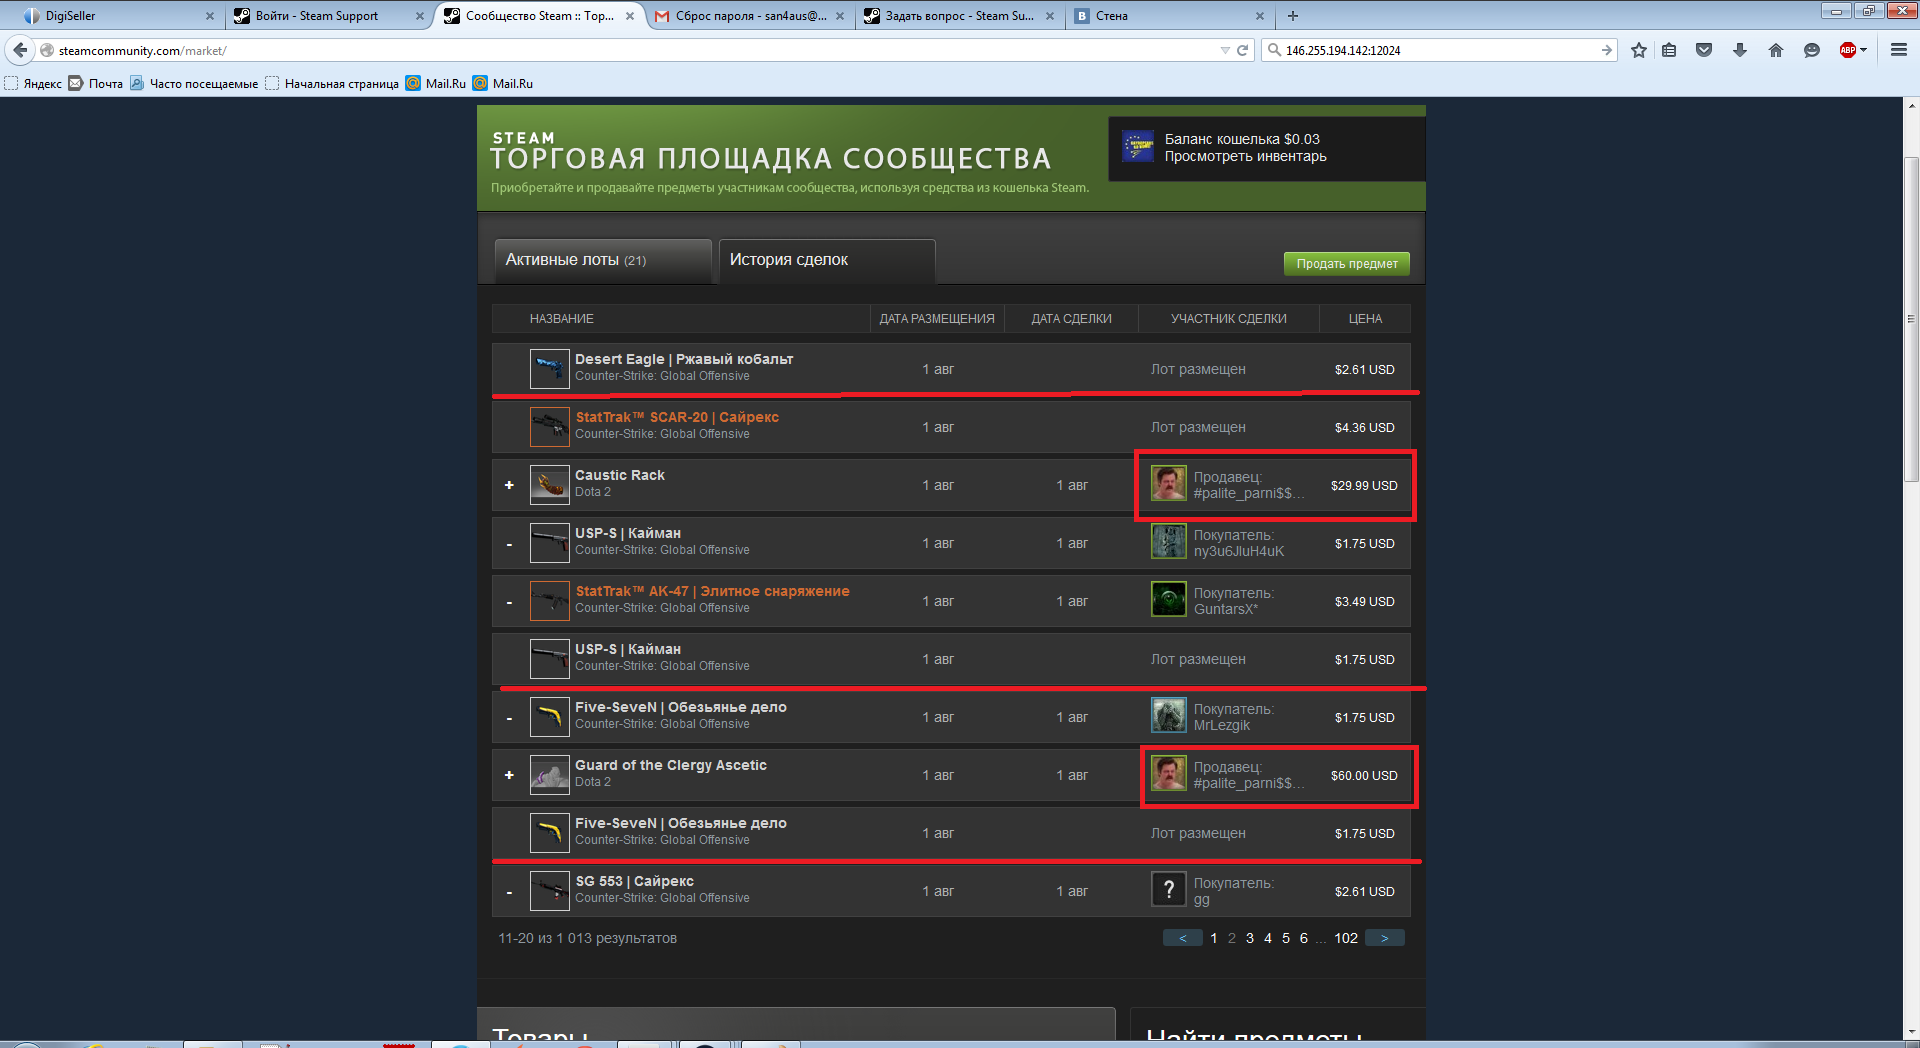Jump to last results page 102
1920x1048 pixels.
(1346, 938)
